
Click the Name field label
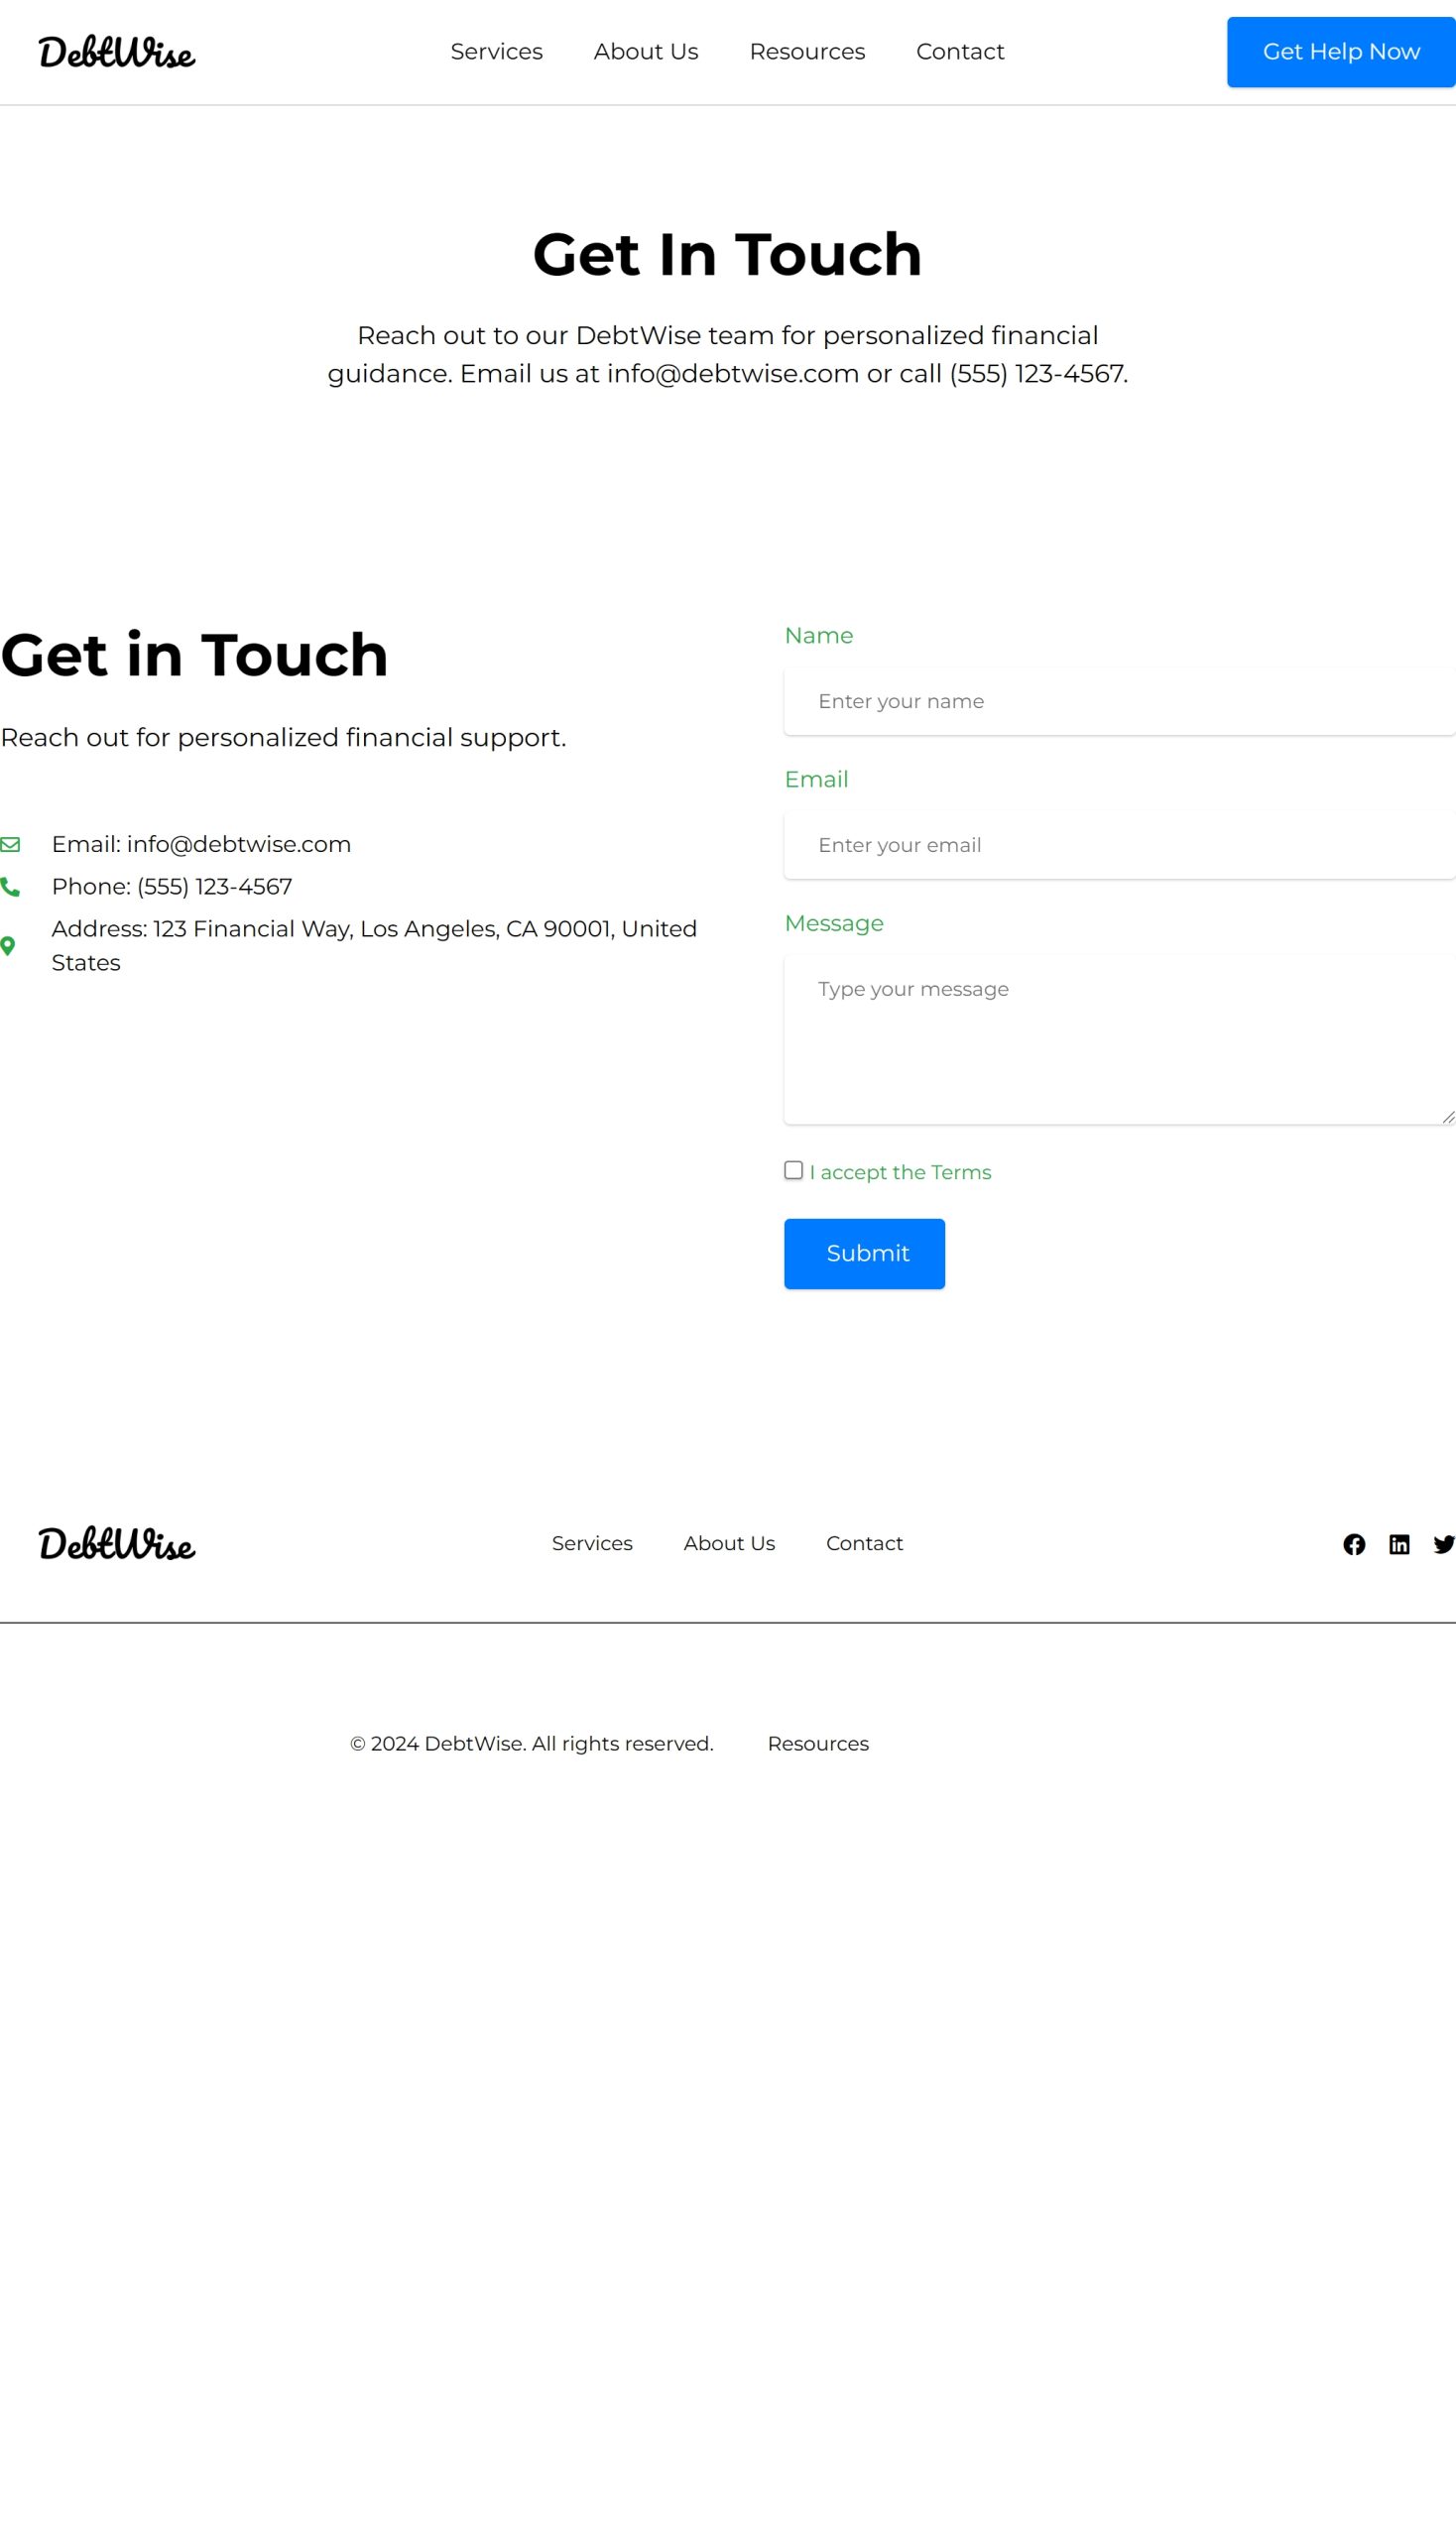coord(818,636)
